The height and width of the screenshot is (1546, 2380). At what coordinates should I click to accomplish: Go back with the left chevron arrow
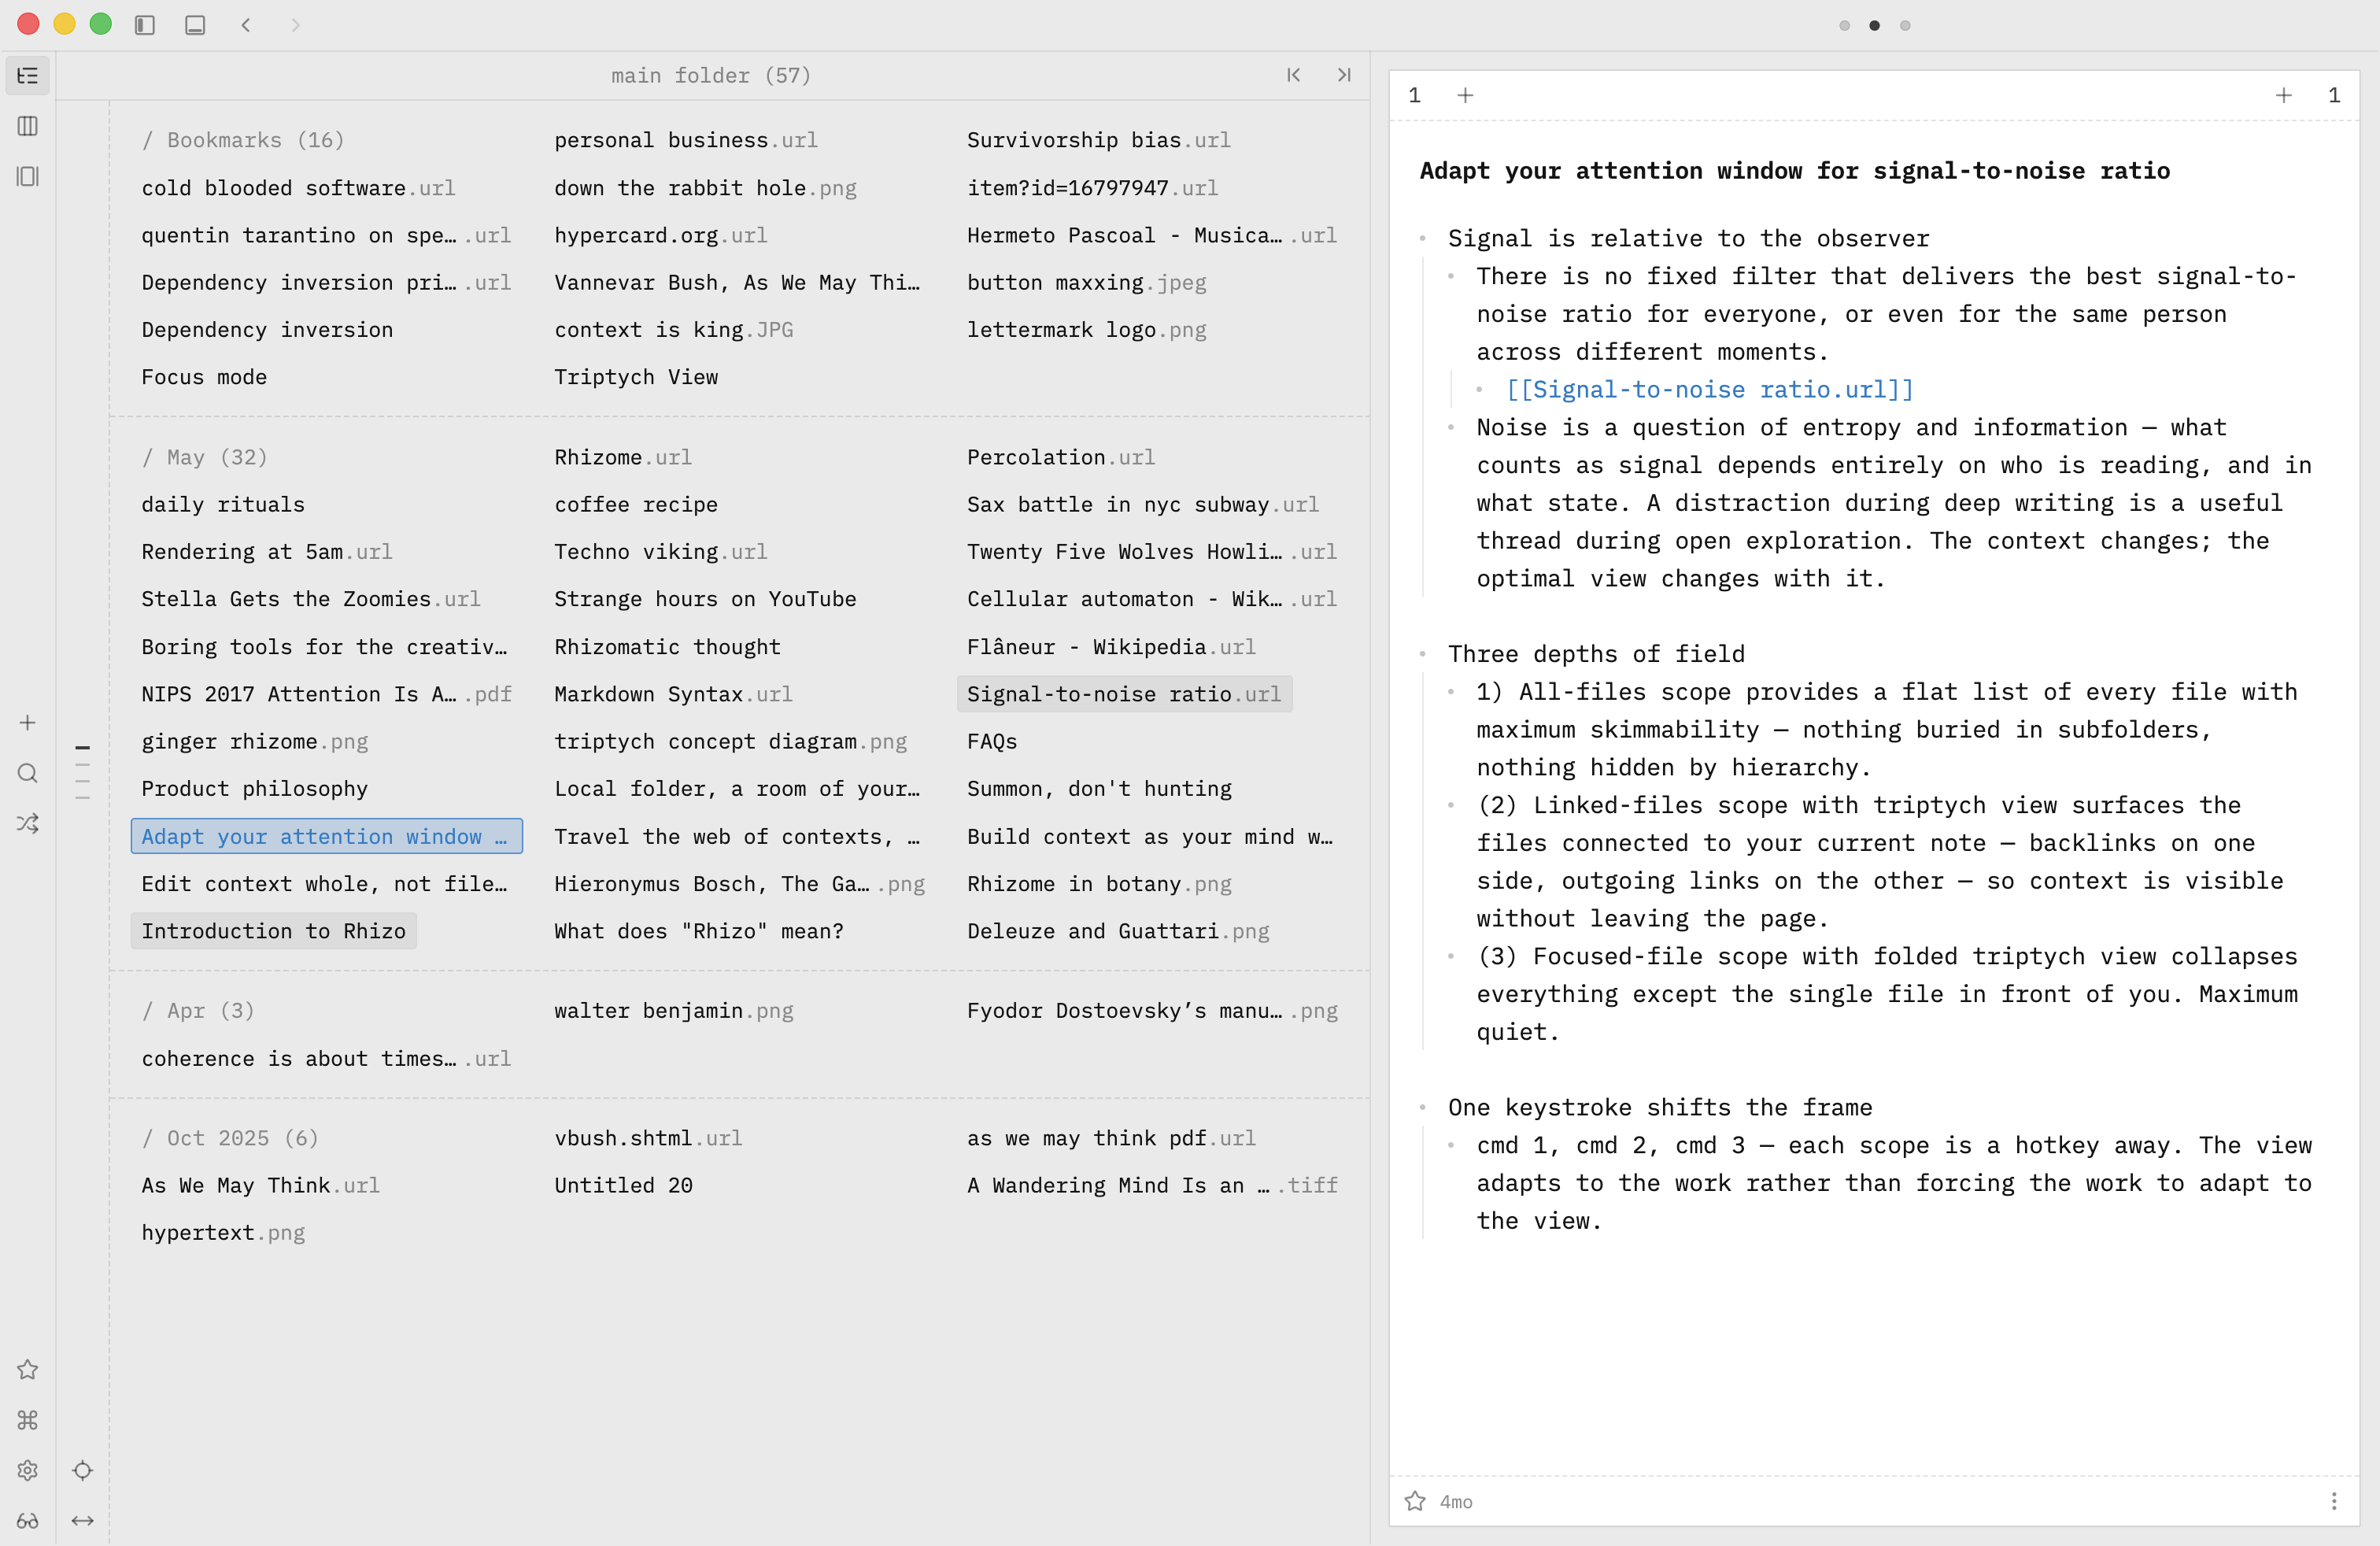coord(246,25)
